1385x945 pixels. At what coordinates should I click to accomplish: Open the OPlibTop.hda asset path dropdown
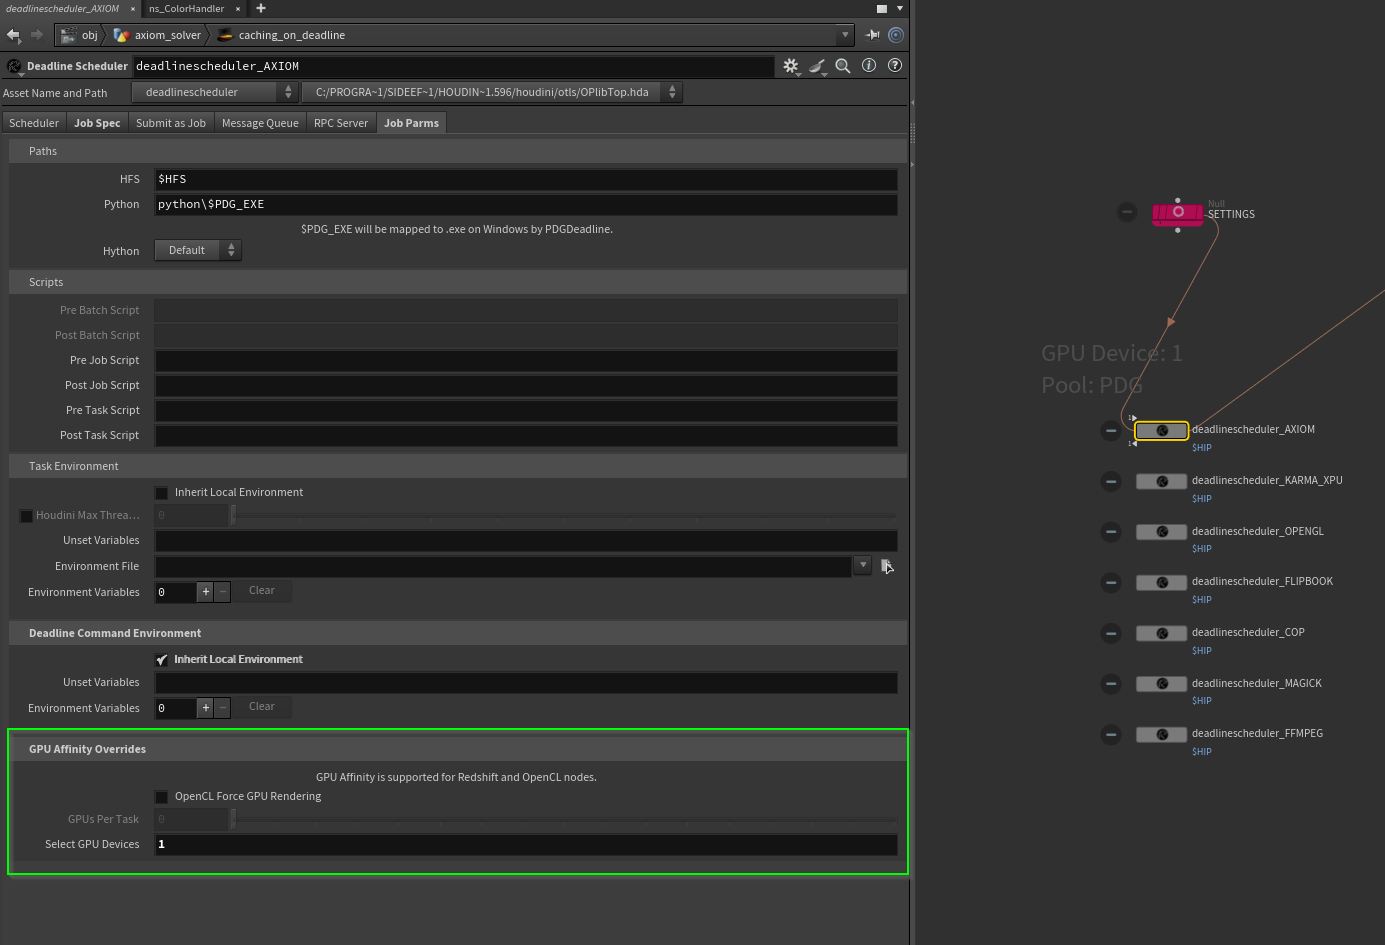pos(492,92)
